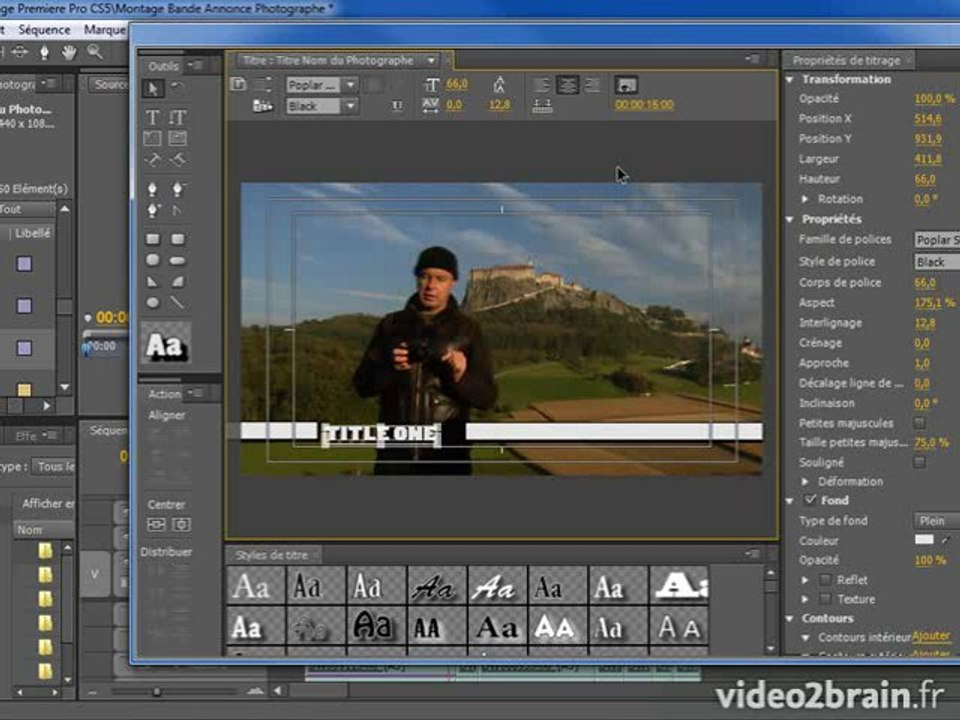Select the Vertical Area Type tool
The height and width of the screenshot is (720, 960).
(x=178, y=138)
